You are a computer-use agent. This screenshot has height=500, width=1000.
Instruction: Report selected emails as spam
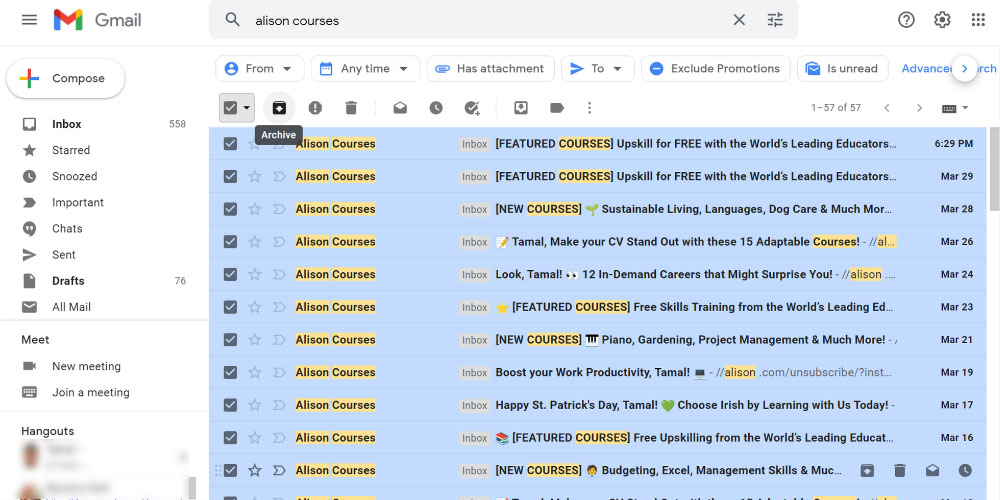point(315,108)
